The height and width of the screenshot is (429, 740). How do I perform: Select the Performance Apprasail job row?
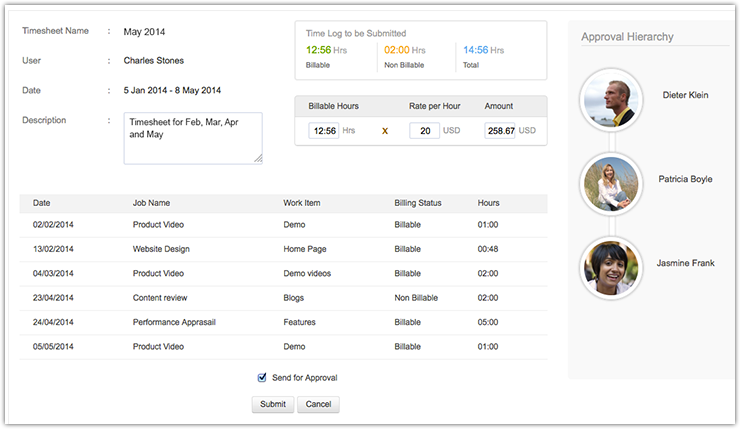(177, 322)
